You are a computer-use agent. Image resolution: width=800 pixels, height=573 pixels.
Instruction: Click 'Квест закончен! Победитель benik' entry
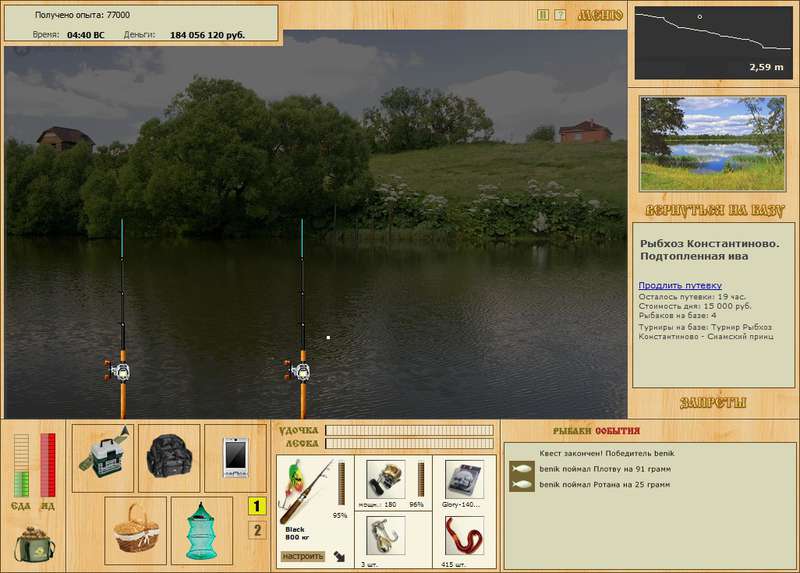tap(607, 453)
